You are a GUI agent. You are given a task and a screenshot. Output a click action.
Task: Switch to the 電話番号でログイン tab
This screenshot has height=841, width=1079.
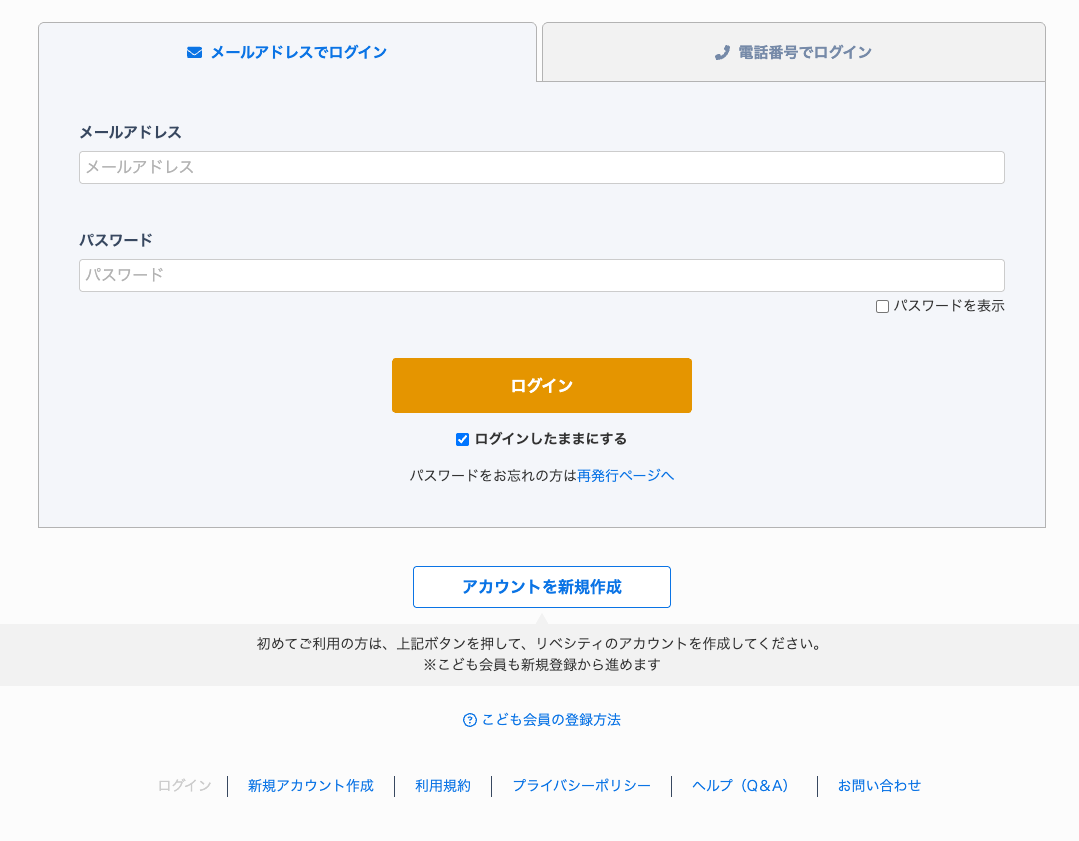pyautogui.click(x=794, y=53)
